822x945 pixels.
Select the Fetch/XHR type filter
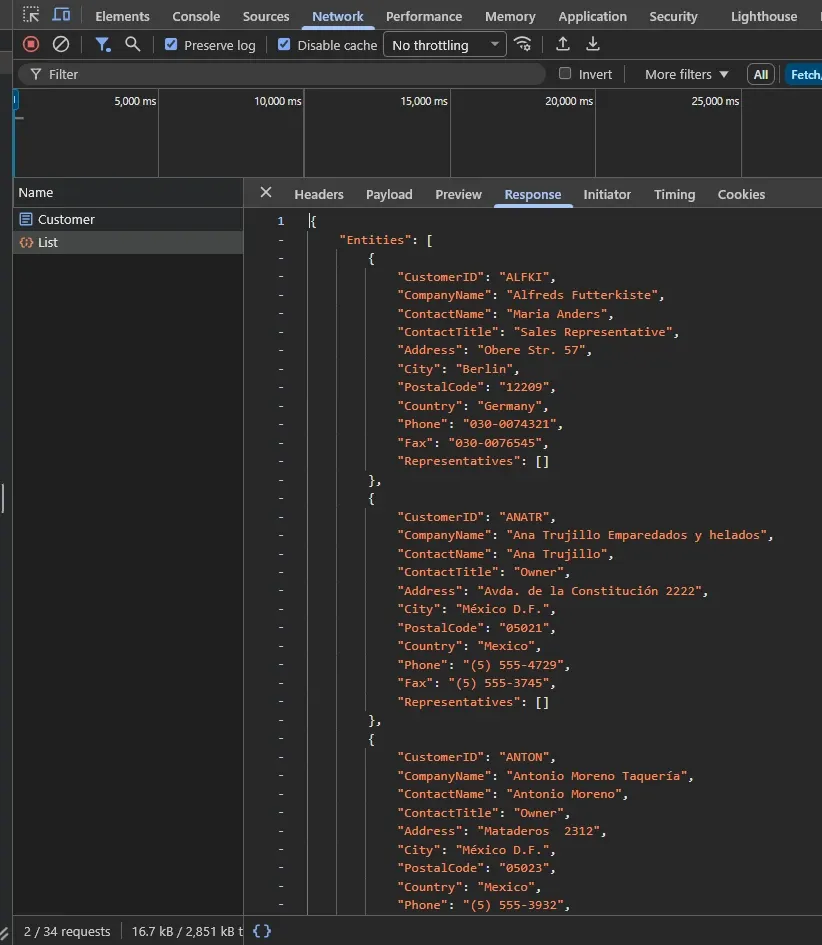[804, 74]
